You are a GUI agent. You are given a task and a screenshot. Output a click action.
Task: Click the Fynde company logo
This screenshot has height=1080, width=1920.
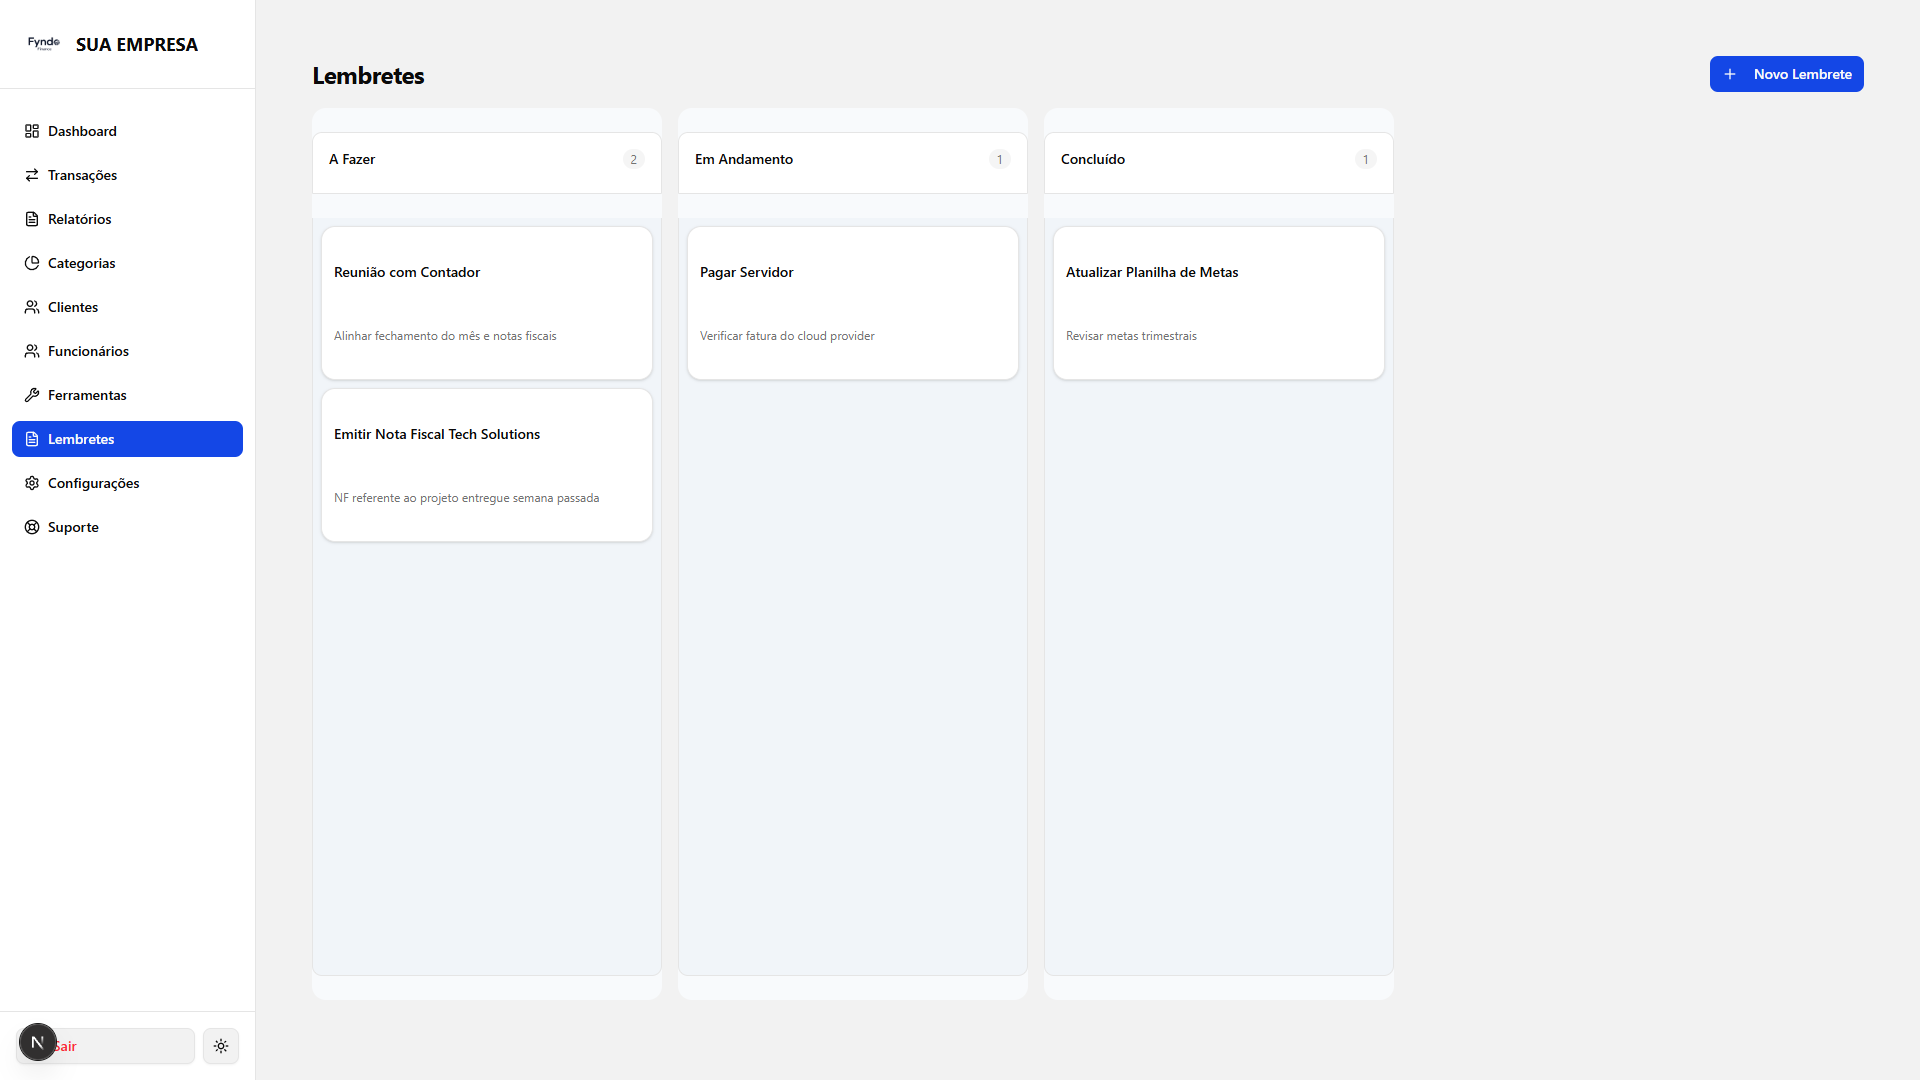(x=44, y=44)
